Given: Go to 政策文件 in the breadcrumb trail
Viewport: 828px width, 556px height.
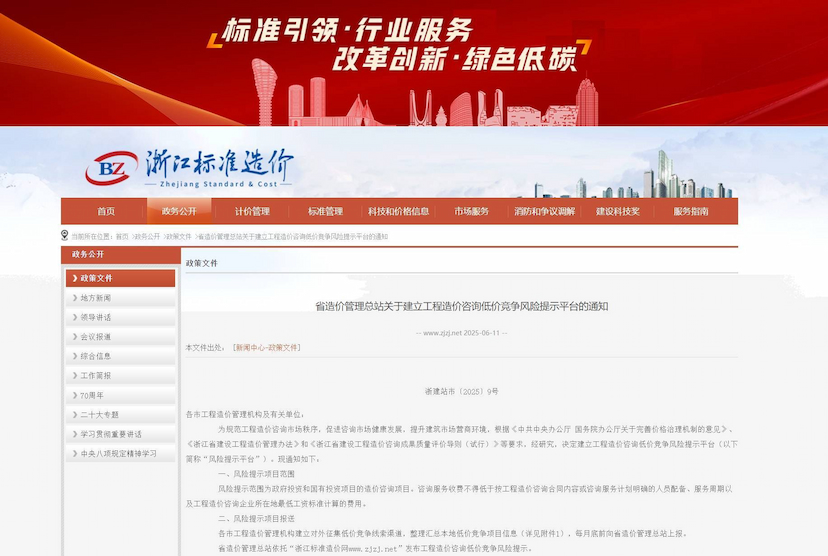Looking at the screenshot, I should pos(179,237).
